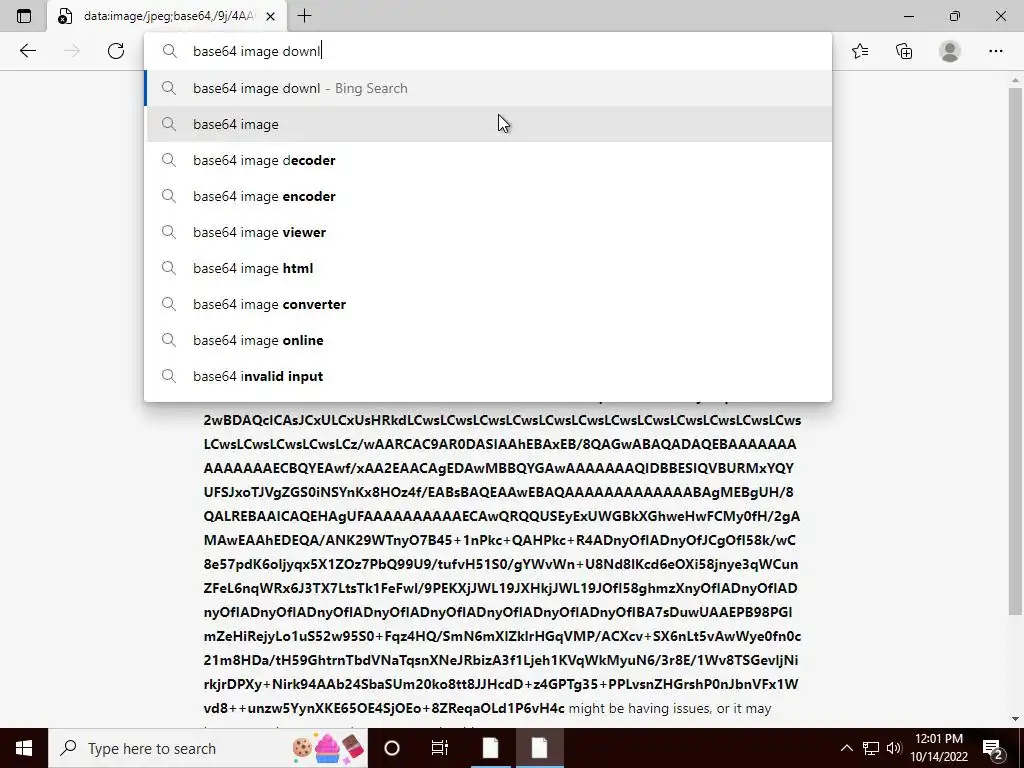Open the Cortana circle icon

click(392, 748)
